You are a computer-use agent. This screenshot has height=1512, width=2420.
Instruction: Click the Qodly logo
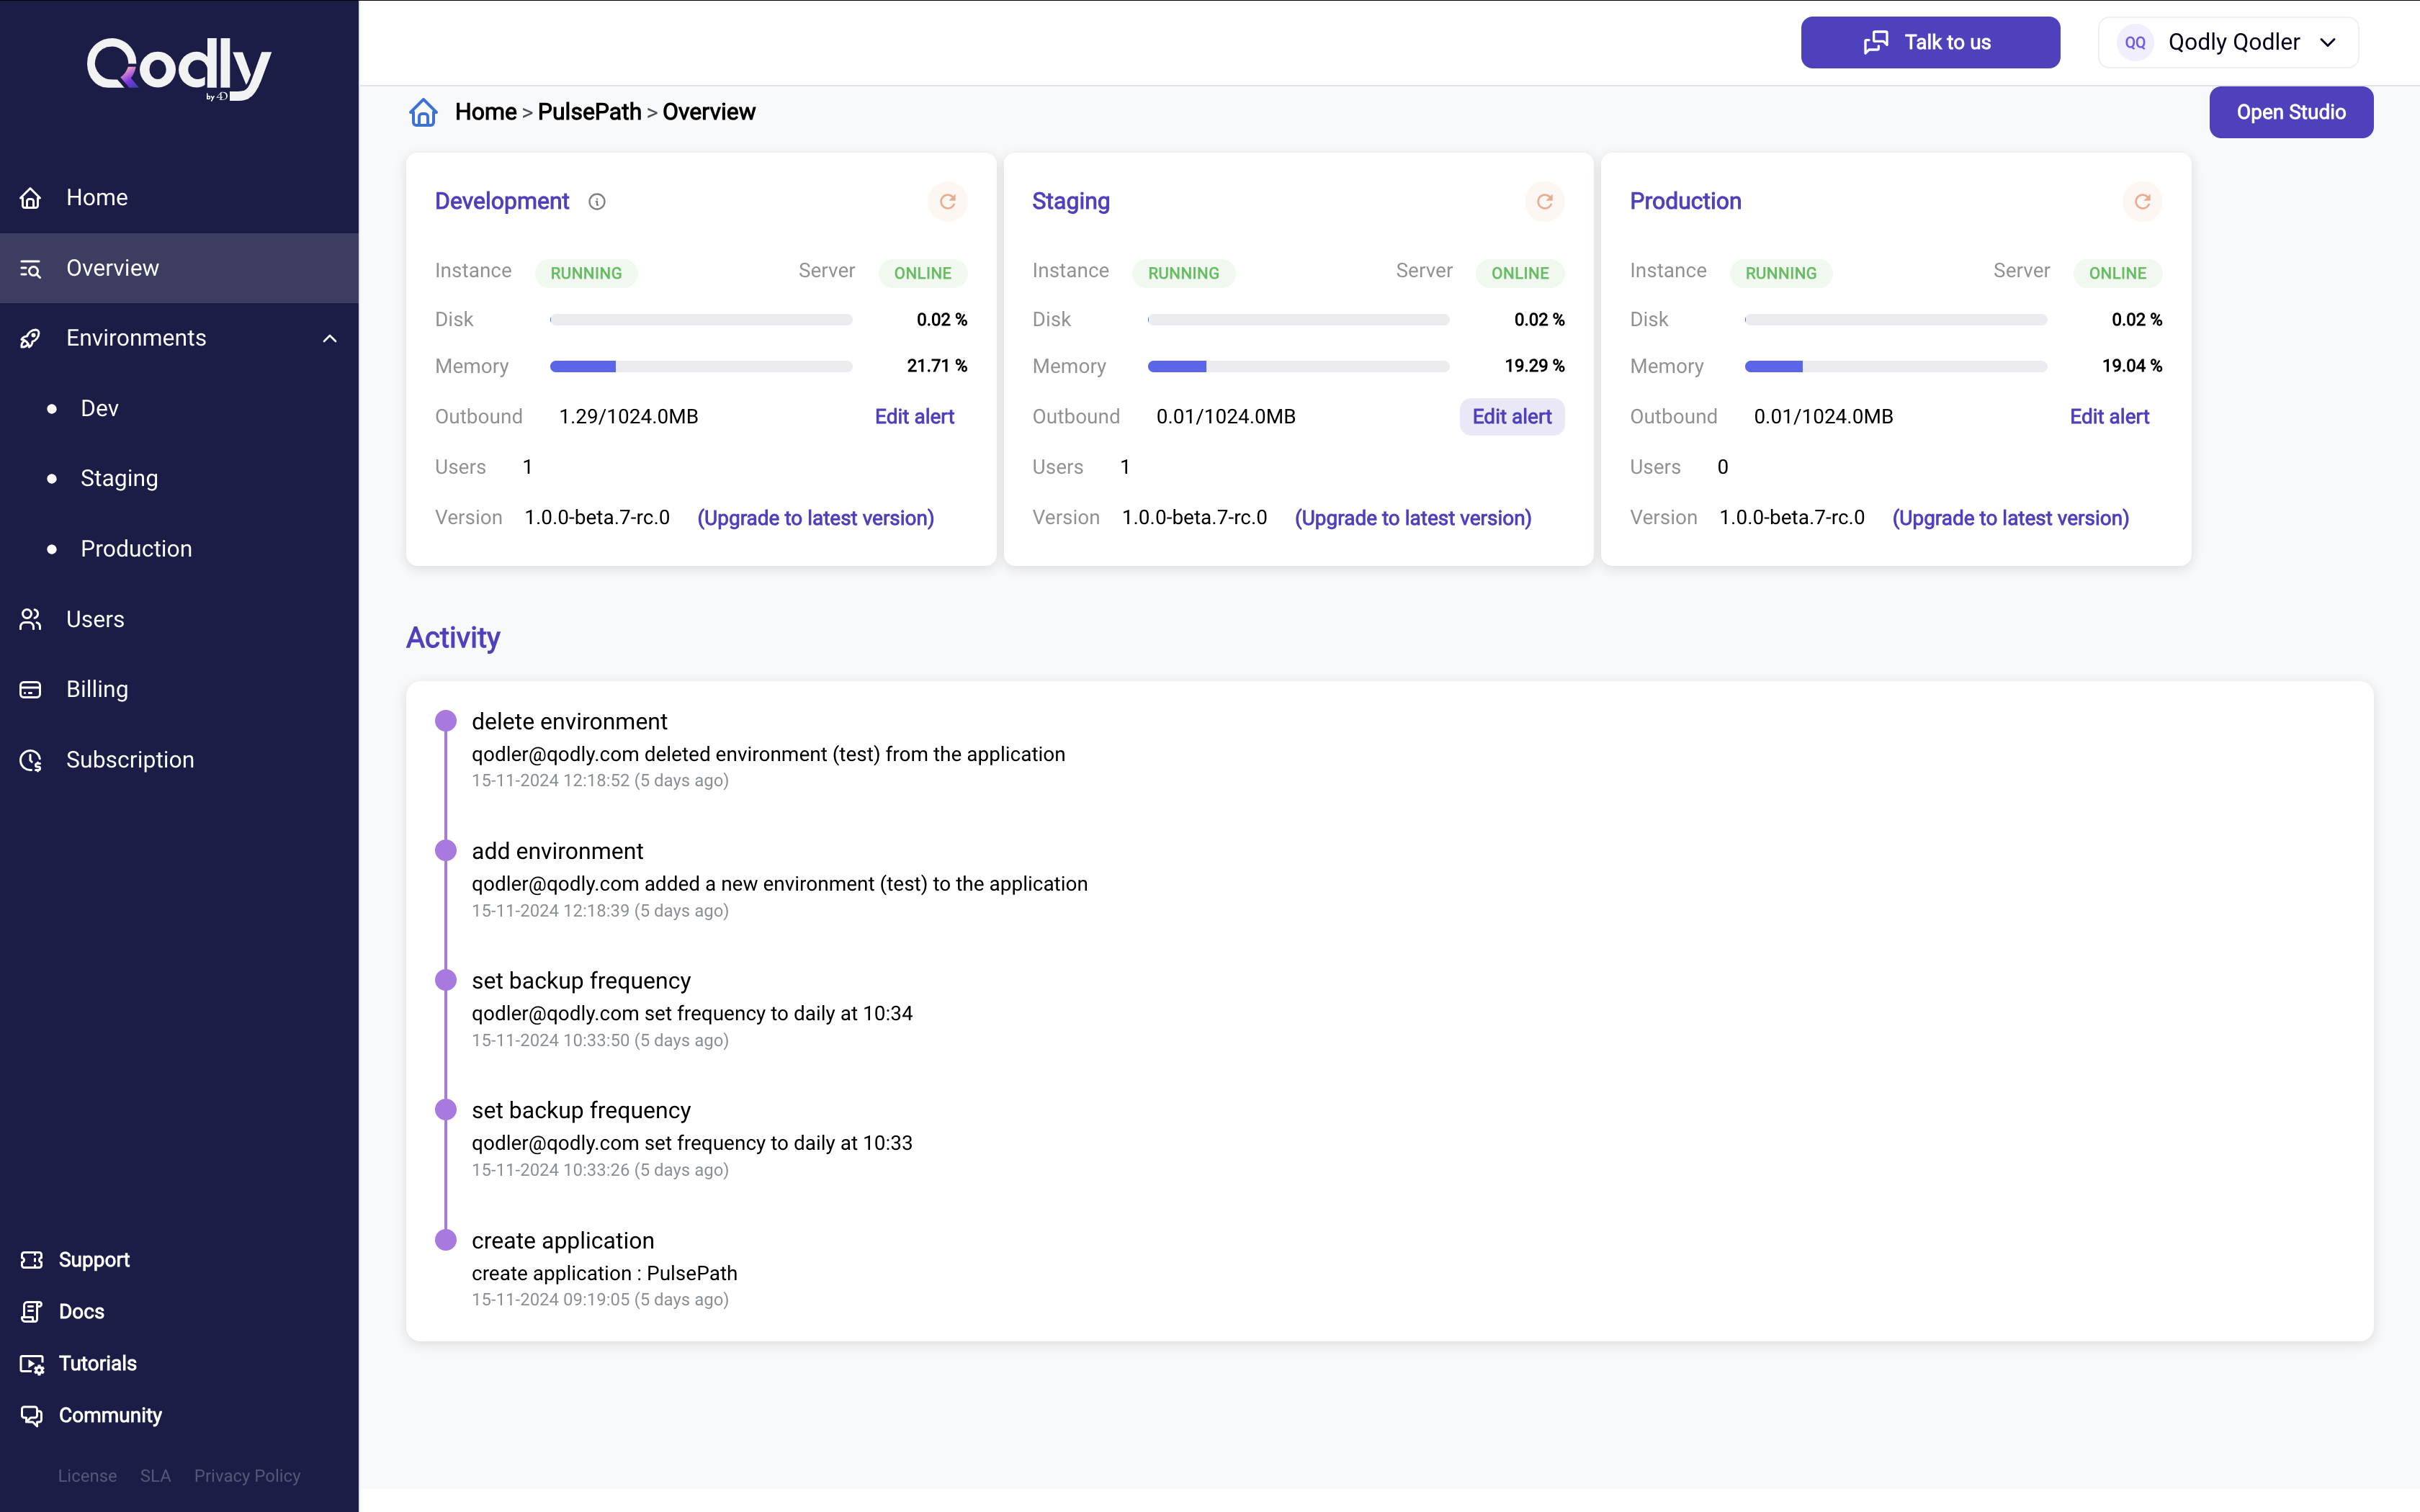[x=179, y=69]
